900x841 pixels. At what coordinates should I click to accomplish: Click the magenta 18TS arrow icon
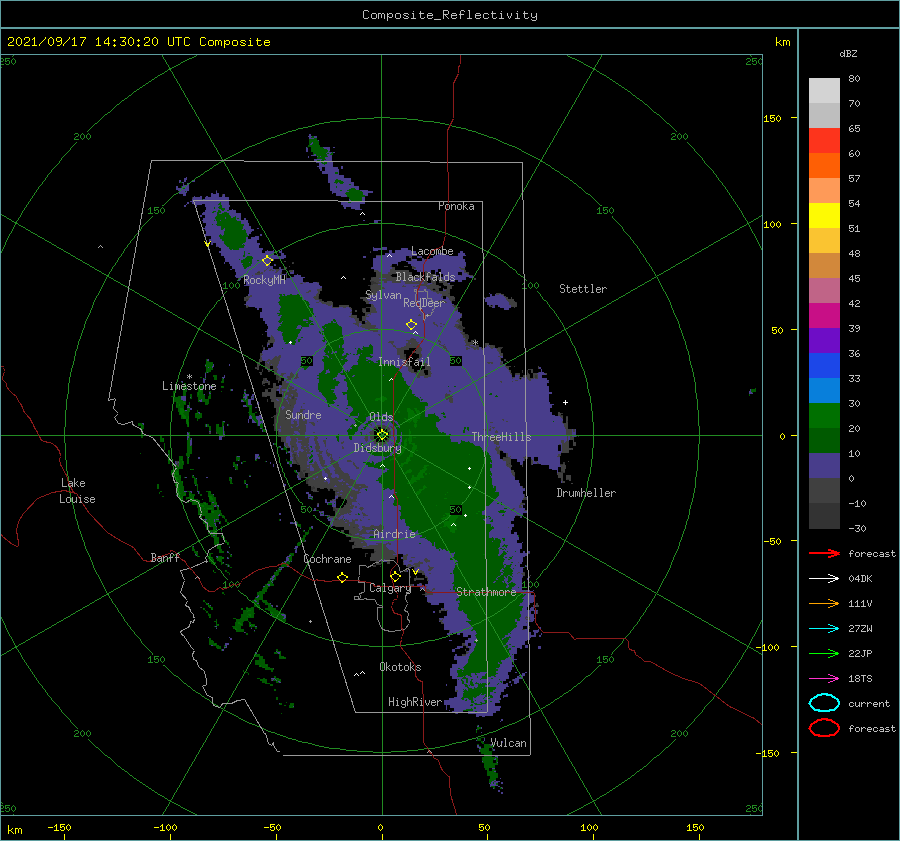point(824,679)
